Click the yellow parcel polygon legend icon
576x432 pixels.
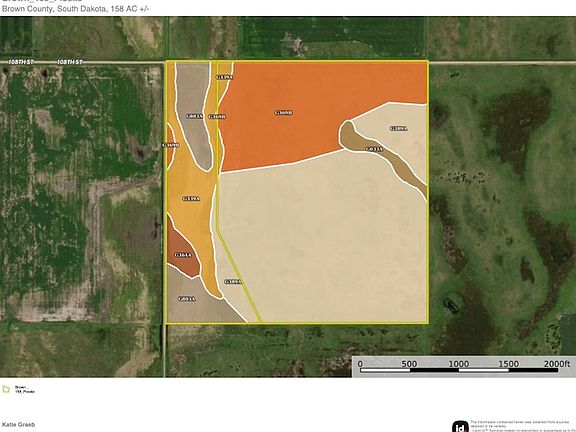[x=6, y=389]
